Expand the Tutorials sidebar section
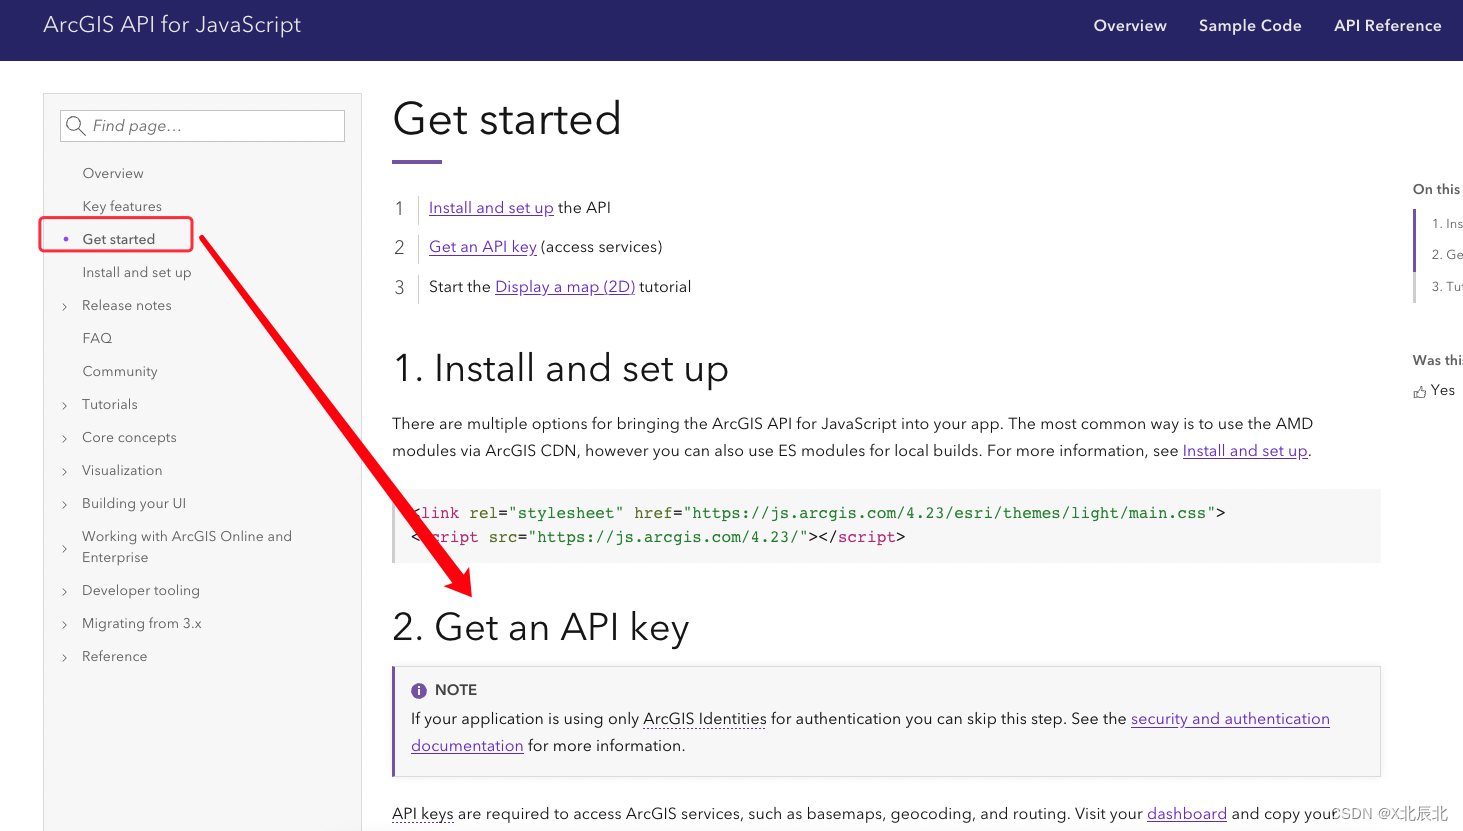The height and width of the screenshot is (831, 1463). coord(64,404)
